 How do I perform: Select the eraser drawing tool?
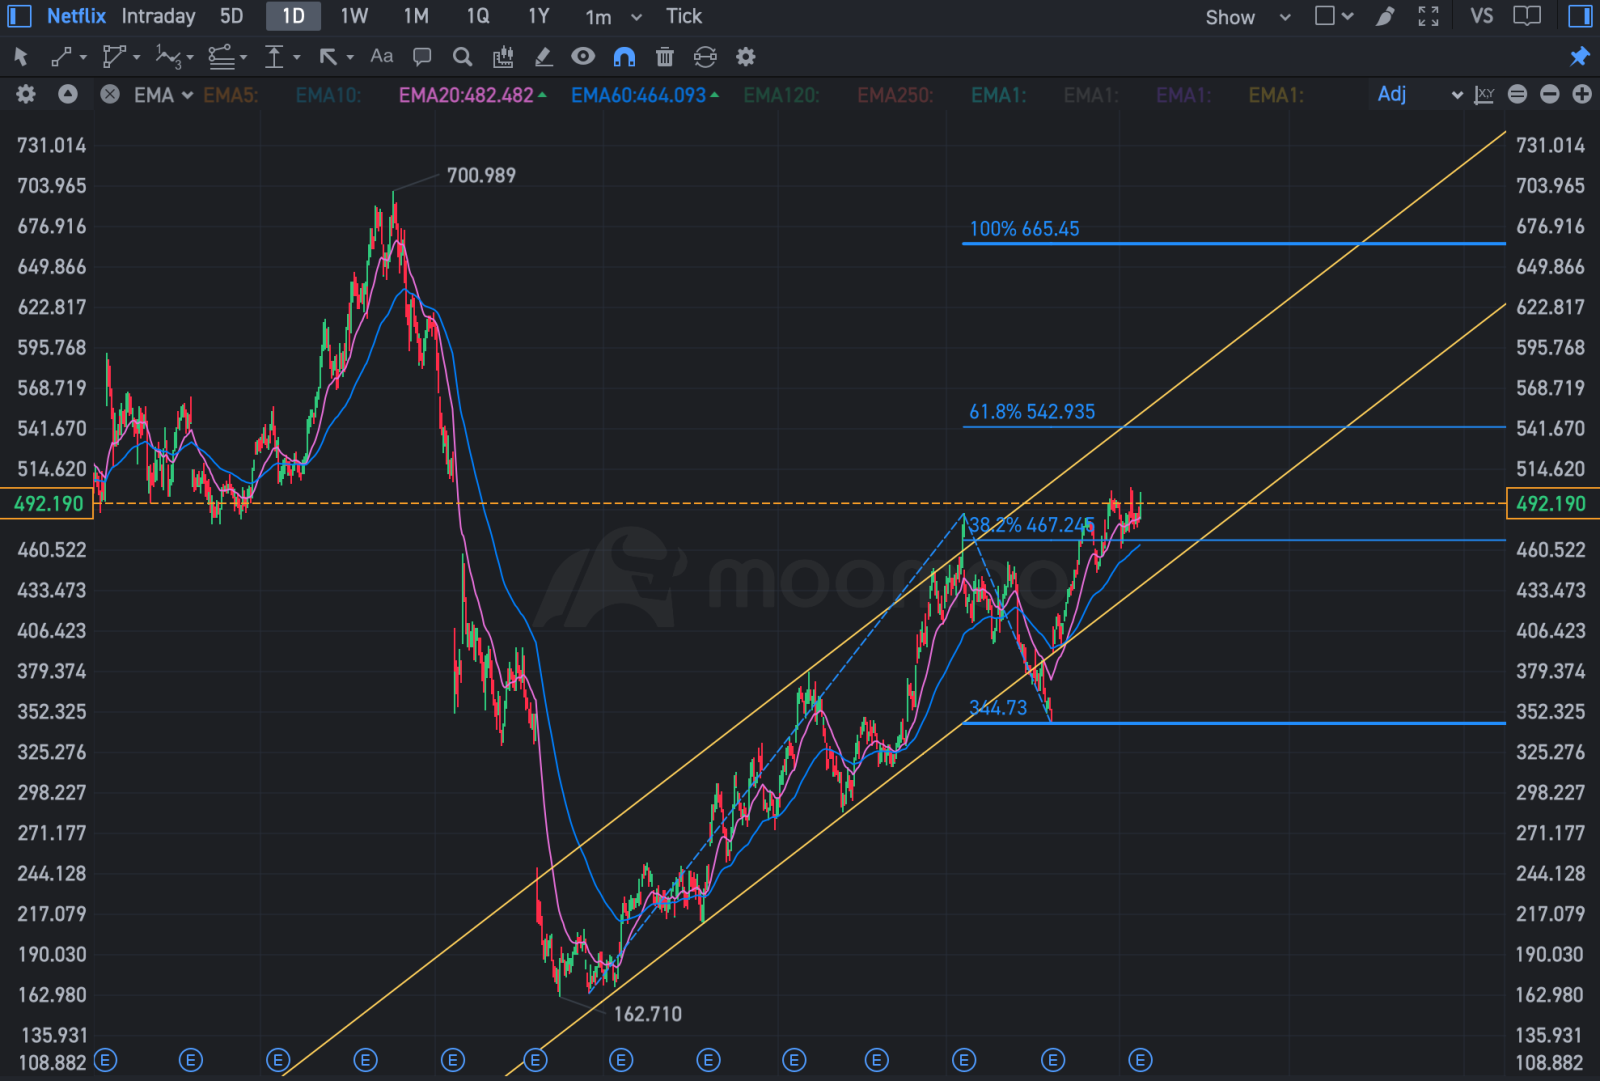point(543,57)
